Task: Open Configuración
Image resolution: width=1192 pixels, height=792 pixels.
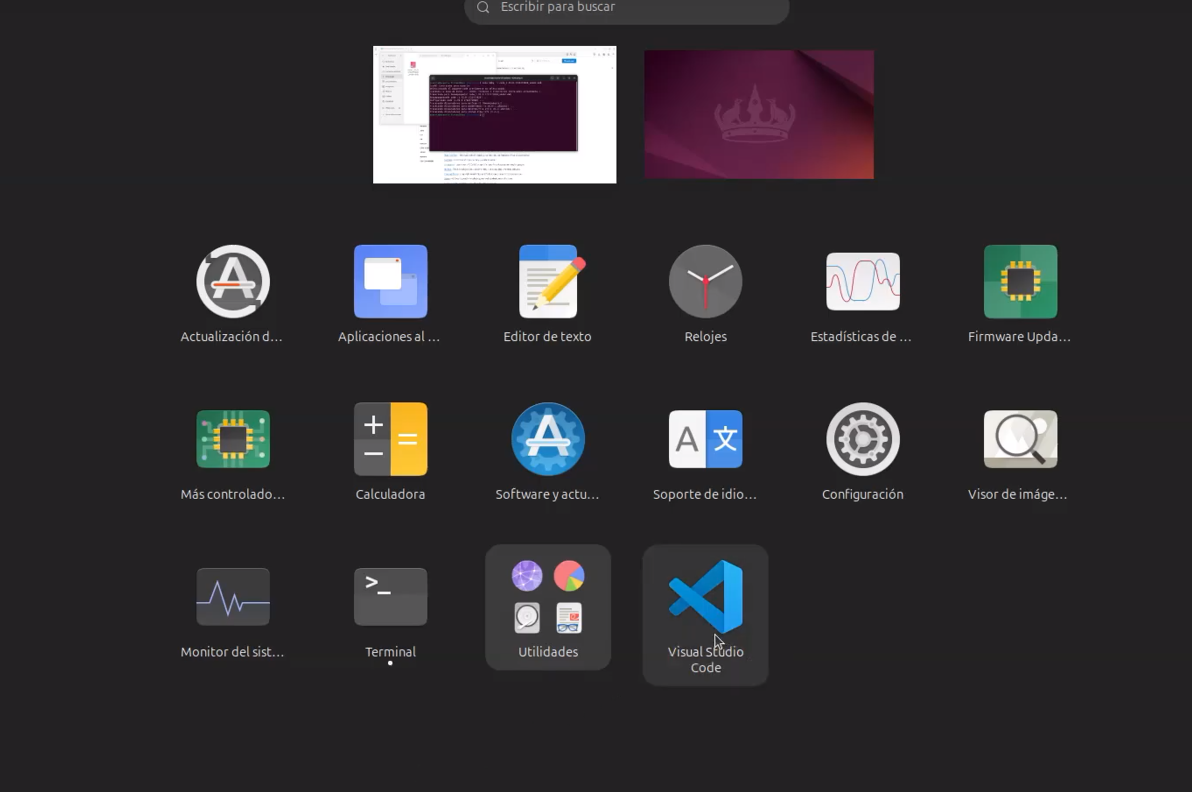Action: pos(862,438)
